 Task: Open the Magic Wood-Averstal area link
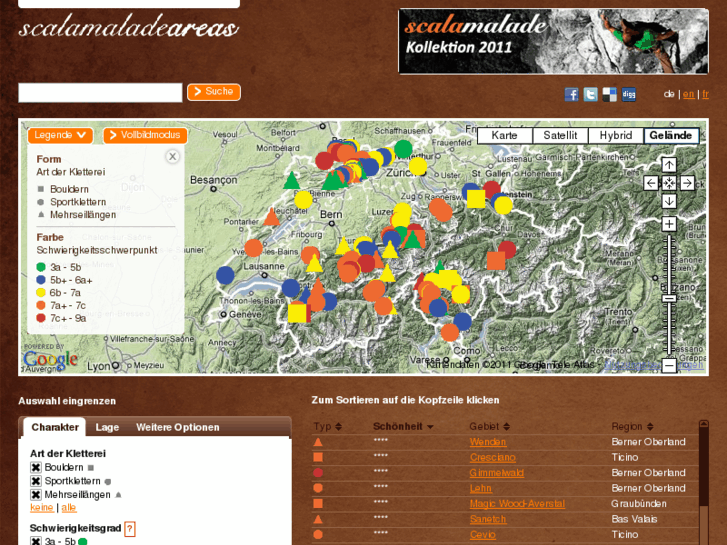click(517, 504)
